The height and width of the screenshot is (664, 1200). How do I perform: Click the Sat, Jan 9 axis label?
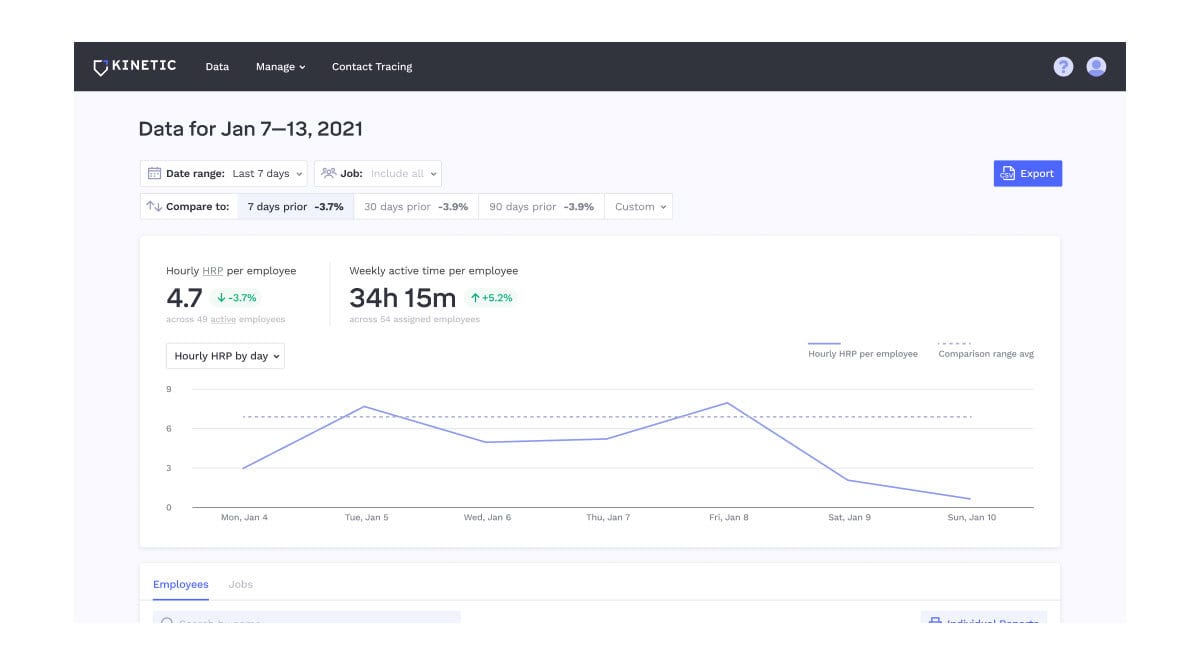[x=849, y=518]
